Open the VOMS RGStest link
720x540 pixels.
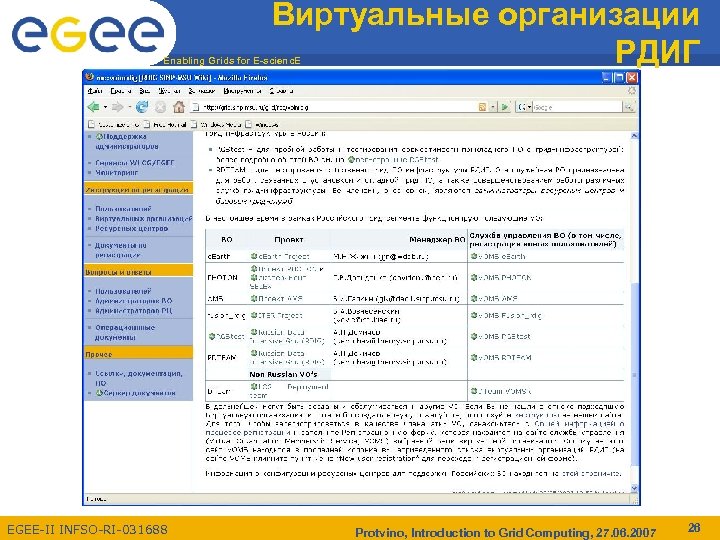tap(501, 337)
